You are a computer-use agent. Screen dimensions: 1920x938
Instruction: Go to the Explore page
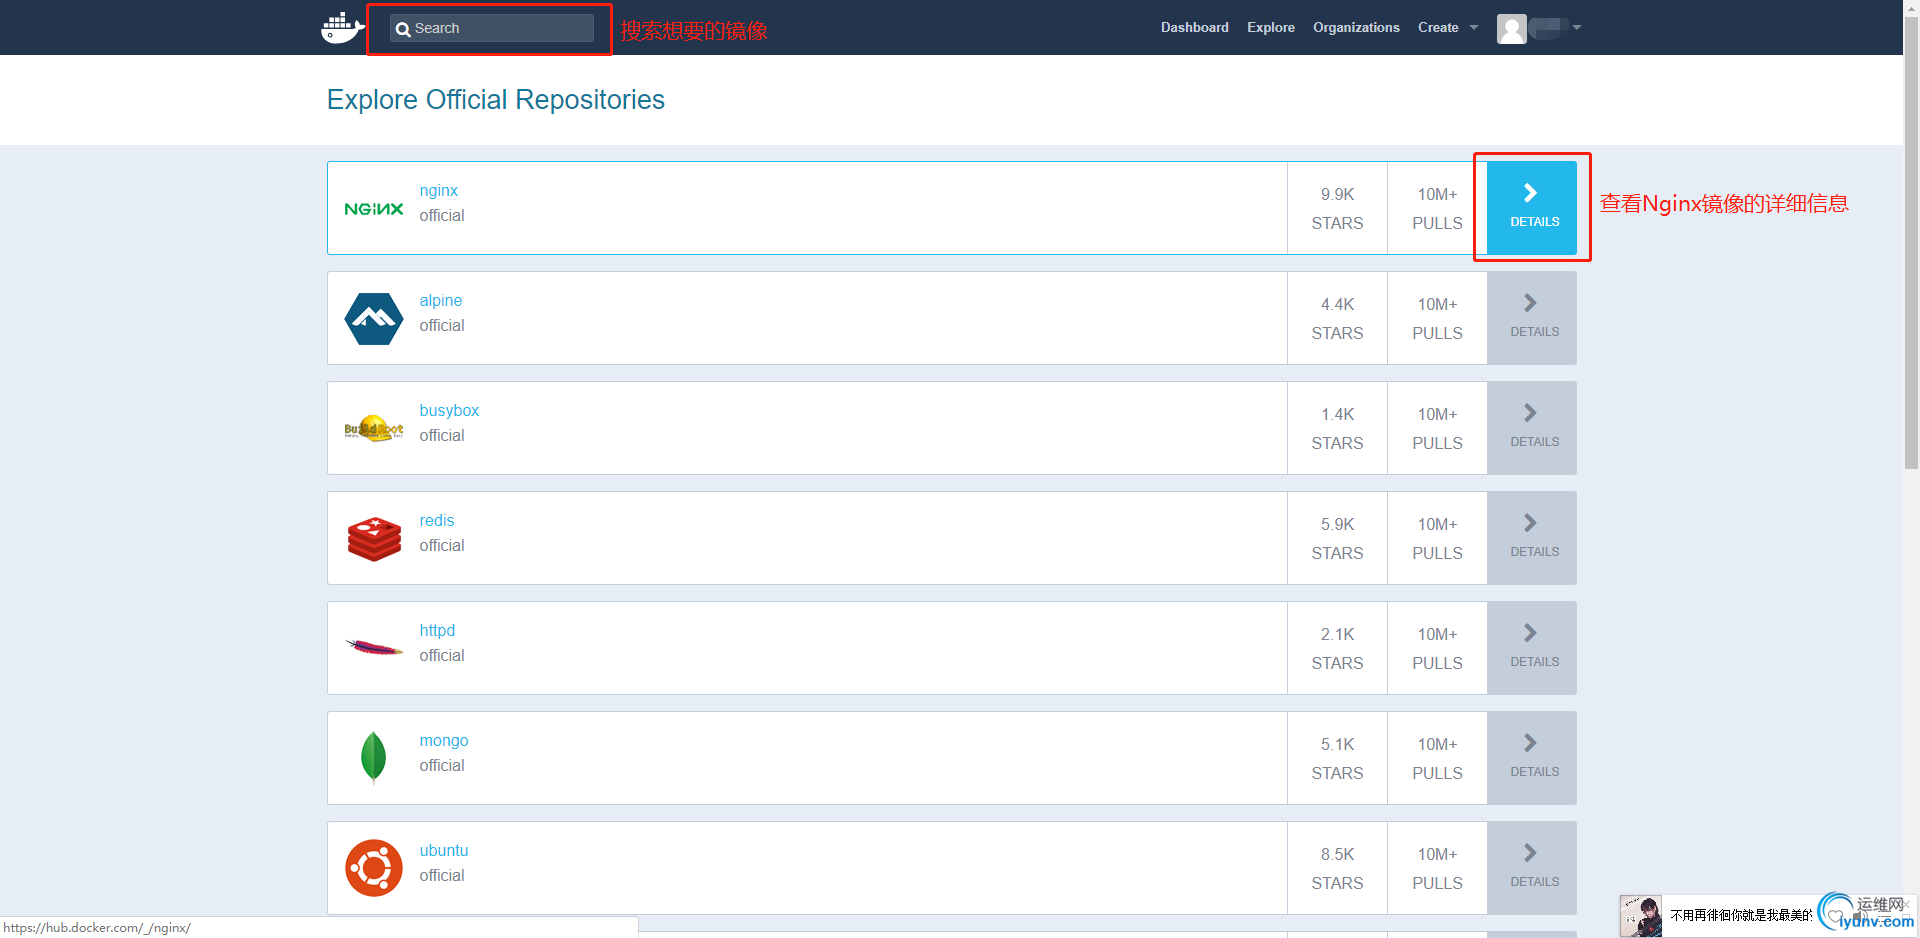[x=1270, y=27]
